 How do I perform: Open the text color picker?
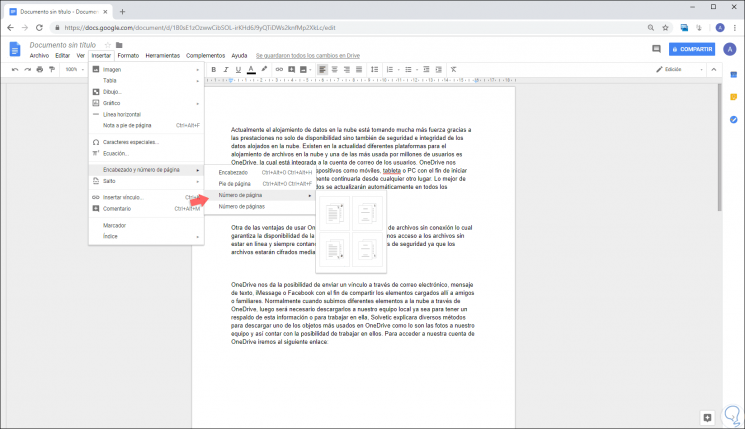pyautogui.click(x=251, y=69)
